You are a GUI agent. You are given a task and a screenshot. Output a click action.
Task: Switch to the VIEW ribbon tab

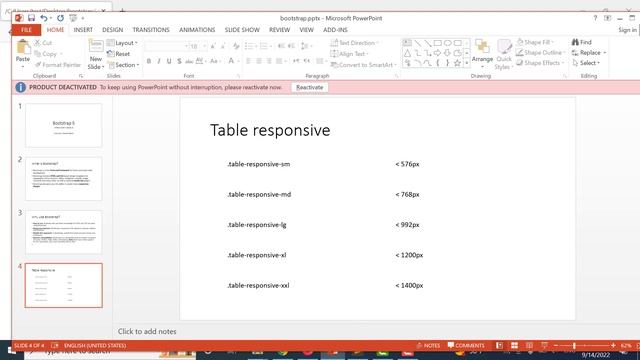point(307,30)
